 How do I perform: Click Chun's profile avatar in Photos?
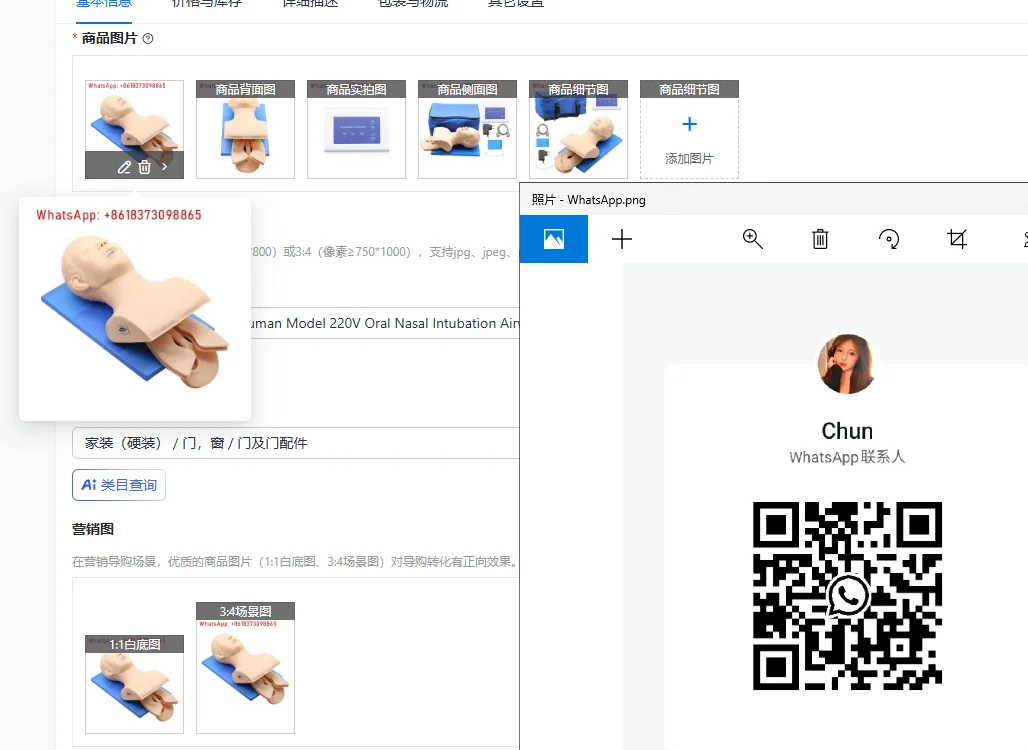(846, 364)
